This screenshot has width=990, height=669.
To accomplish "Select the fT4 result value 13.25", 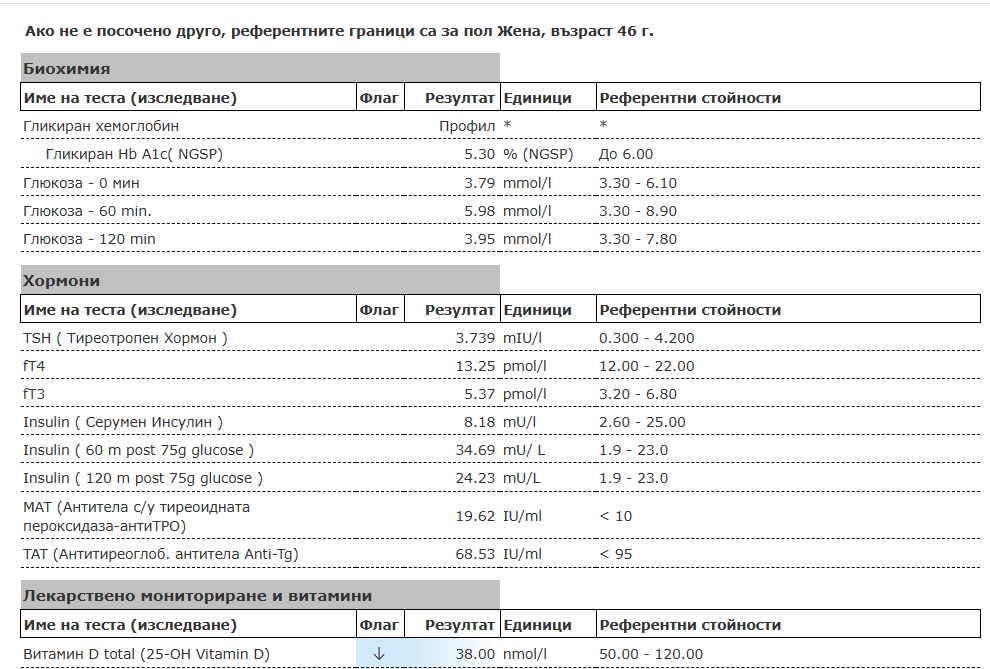I will [475, 366].
